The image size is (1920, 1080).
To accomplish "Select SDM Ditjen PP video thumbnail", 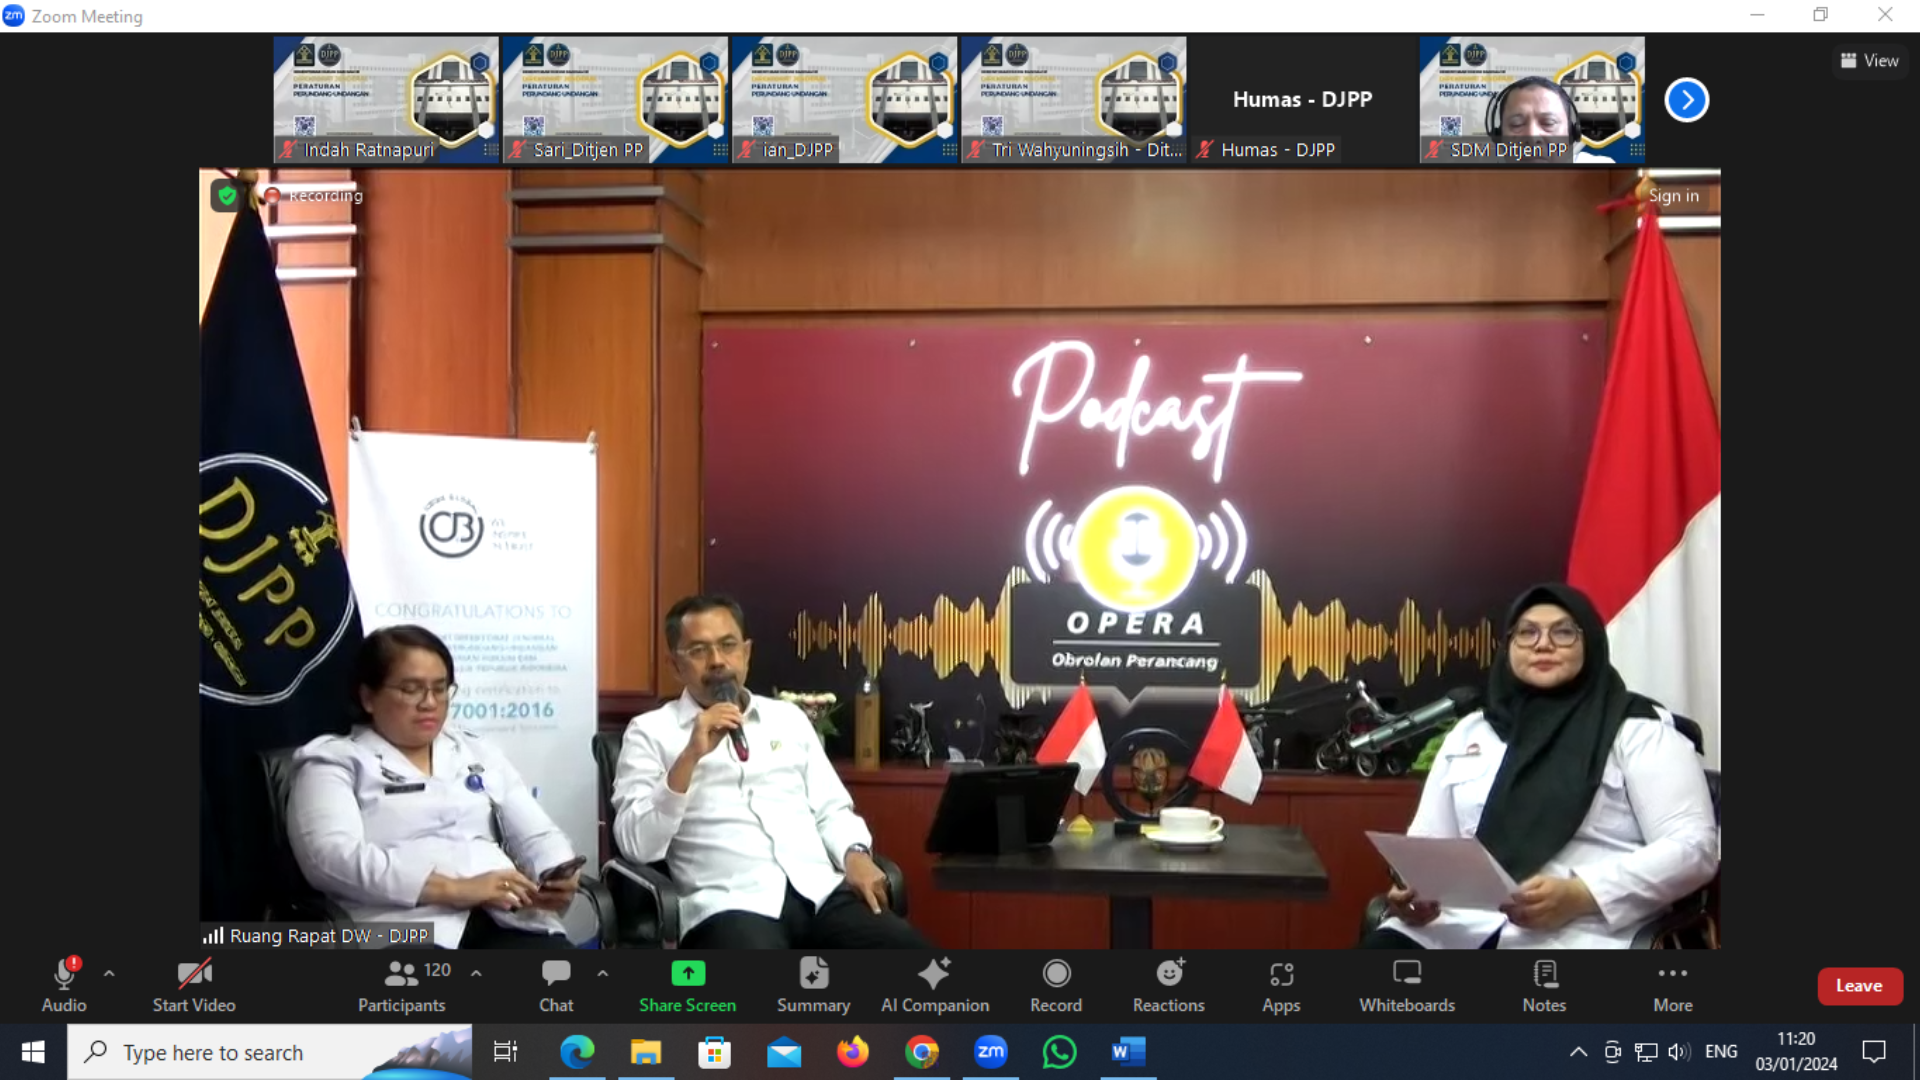I will (1532, 100).
